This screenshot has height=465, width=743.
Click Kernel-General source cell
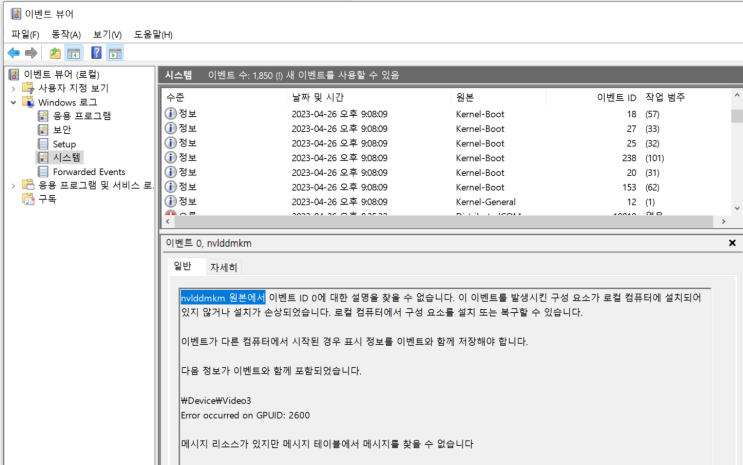click(486, 202)
